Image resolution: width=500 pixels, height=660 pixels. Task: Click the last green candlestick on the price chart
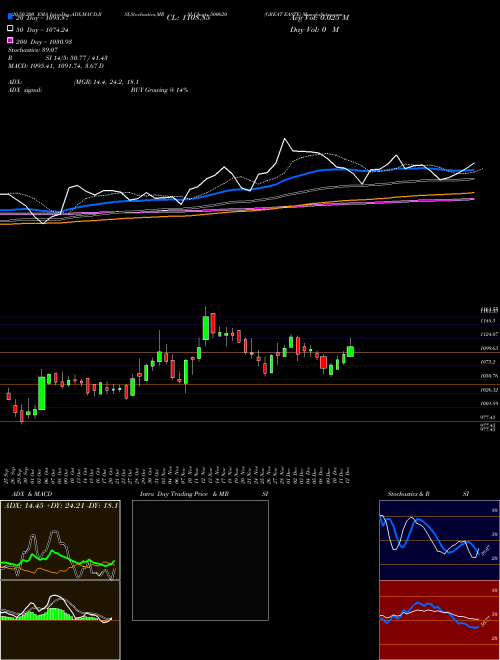click(x=350, y=351)
